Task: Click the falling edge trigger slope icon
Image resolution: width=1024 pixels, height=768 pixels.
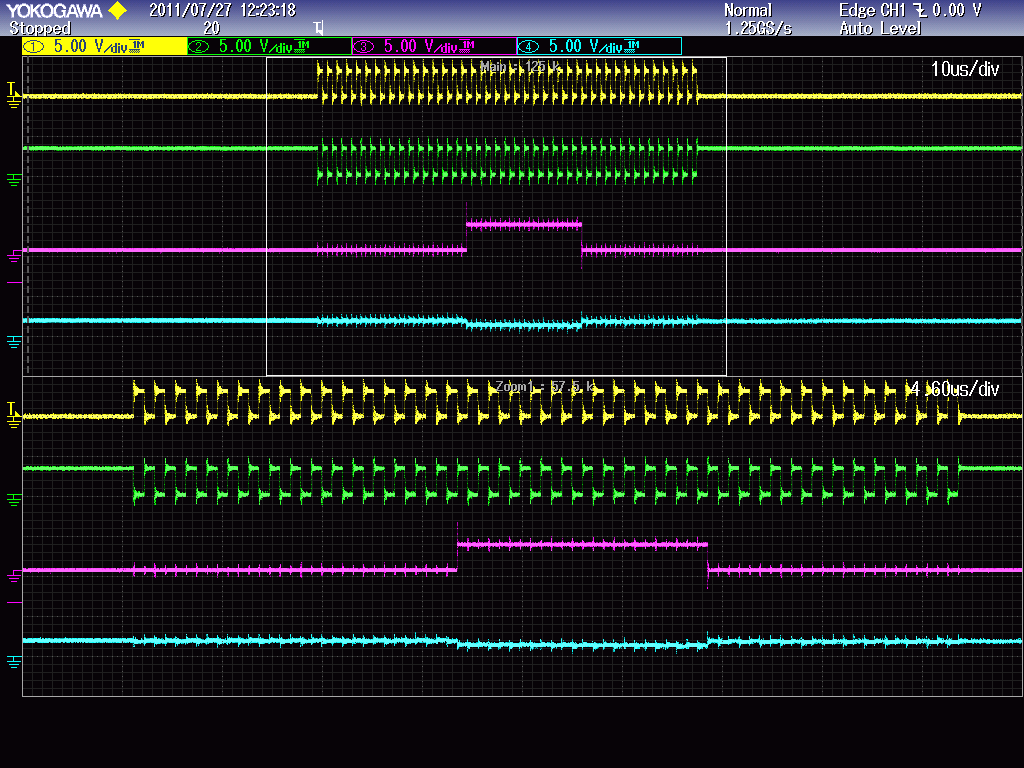Action: click(920, 10)
